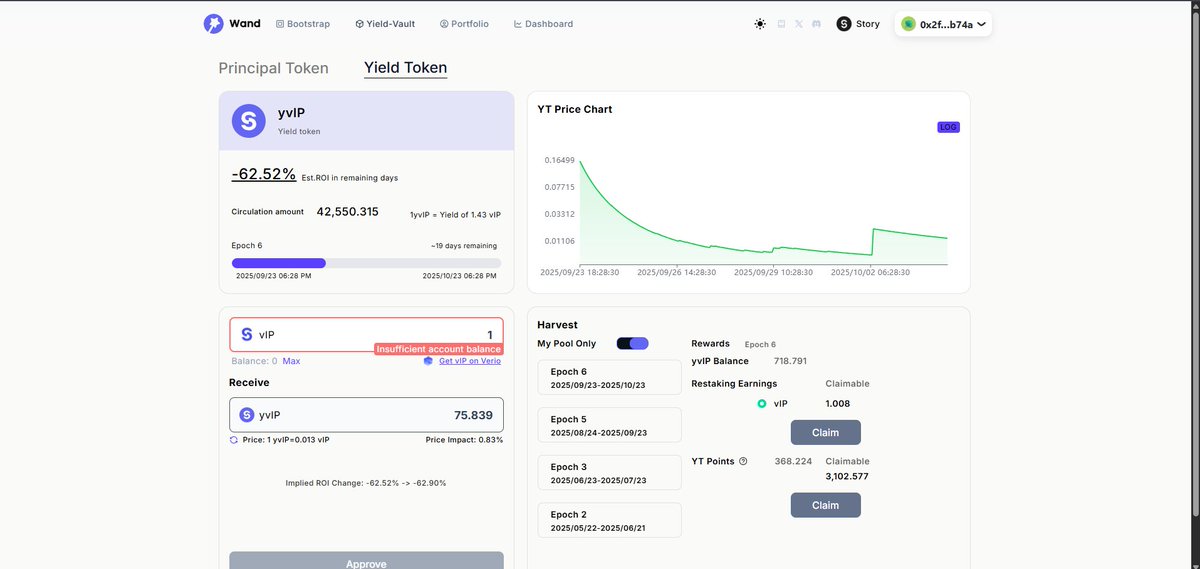Open the Discord icon in header

point(817,24)
